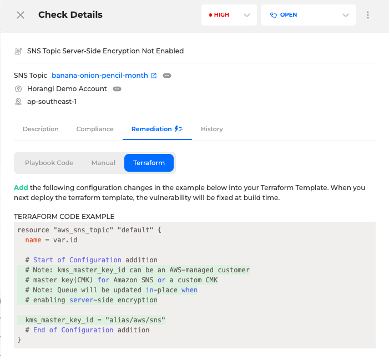Expand the HIGH severity dropdown

click(229, 15)
